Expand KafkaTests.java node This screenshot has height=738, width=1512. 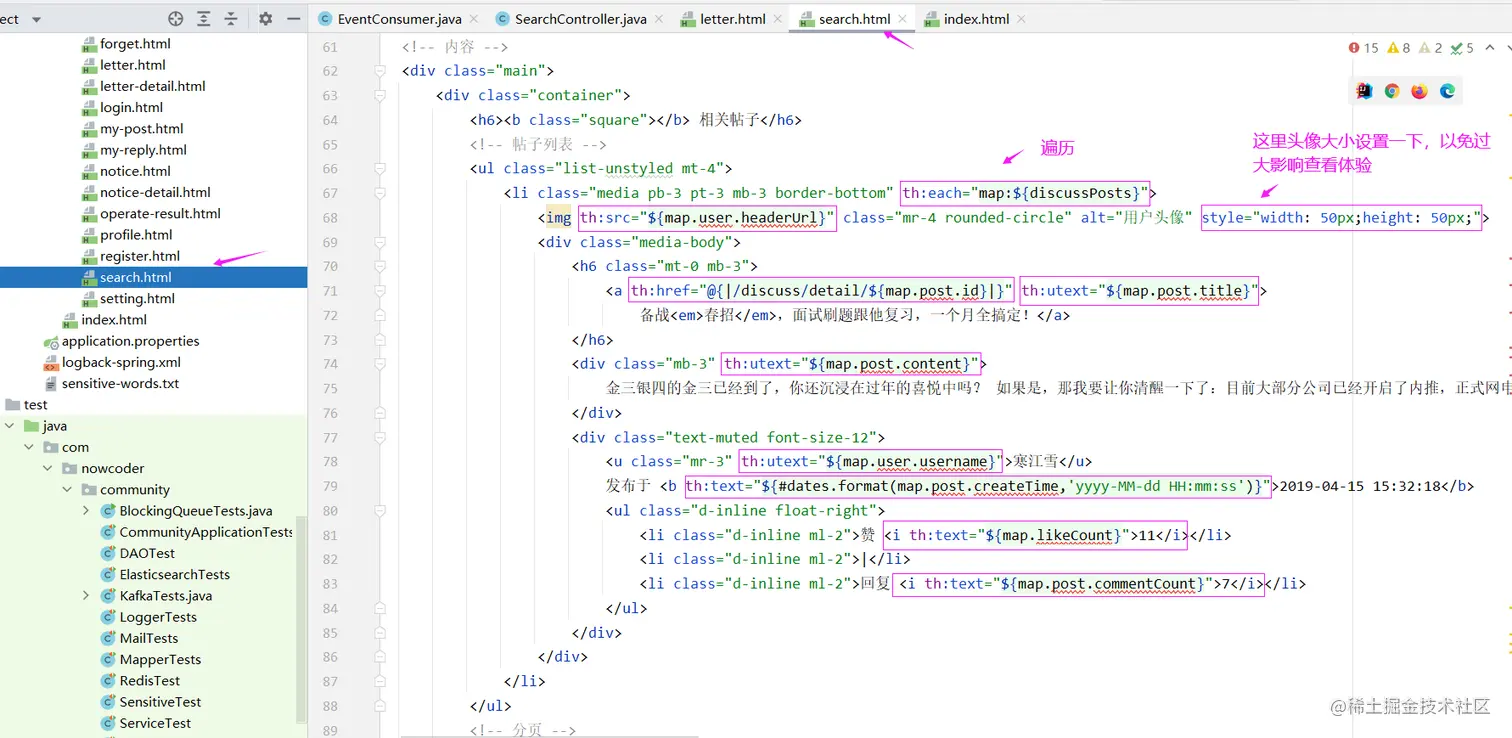click(x=87, y=596)
